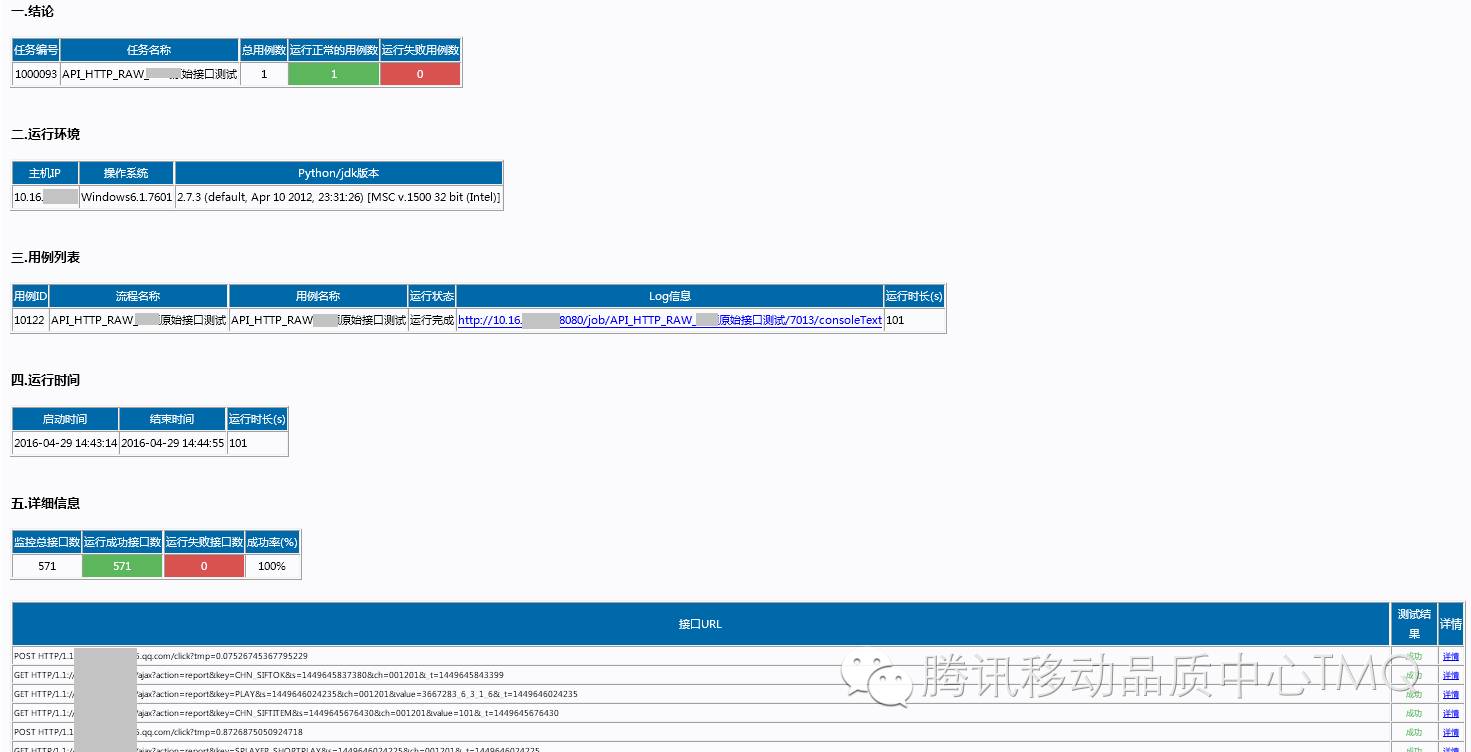Click the 操作系统 column header
1471x752 pixels.
pos(126,173)
